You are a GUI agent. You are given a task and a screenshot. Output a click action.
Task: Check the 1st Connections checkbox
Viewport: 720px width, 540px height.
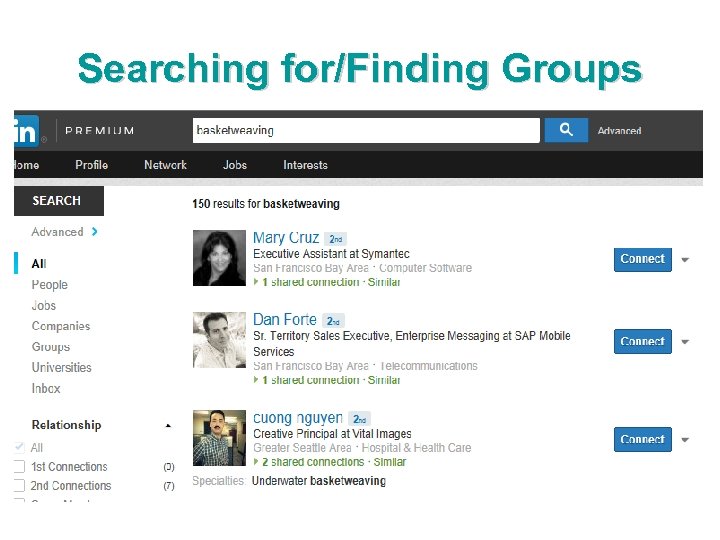click(x=19, y=467)
